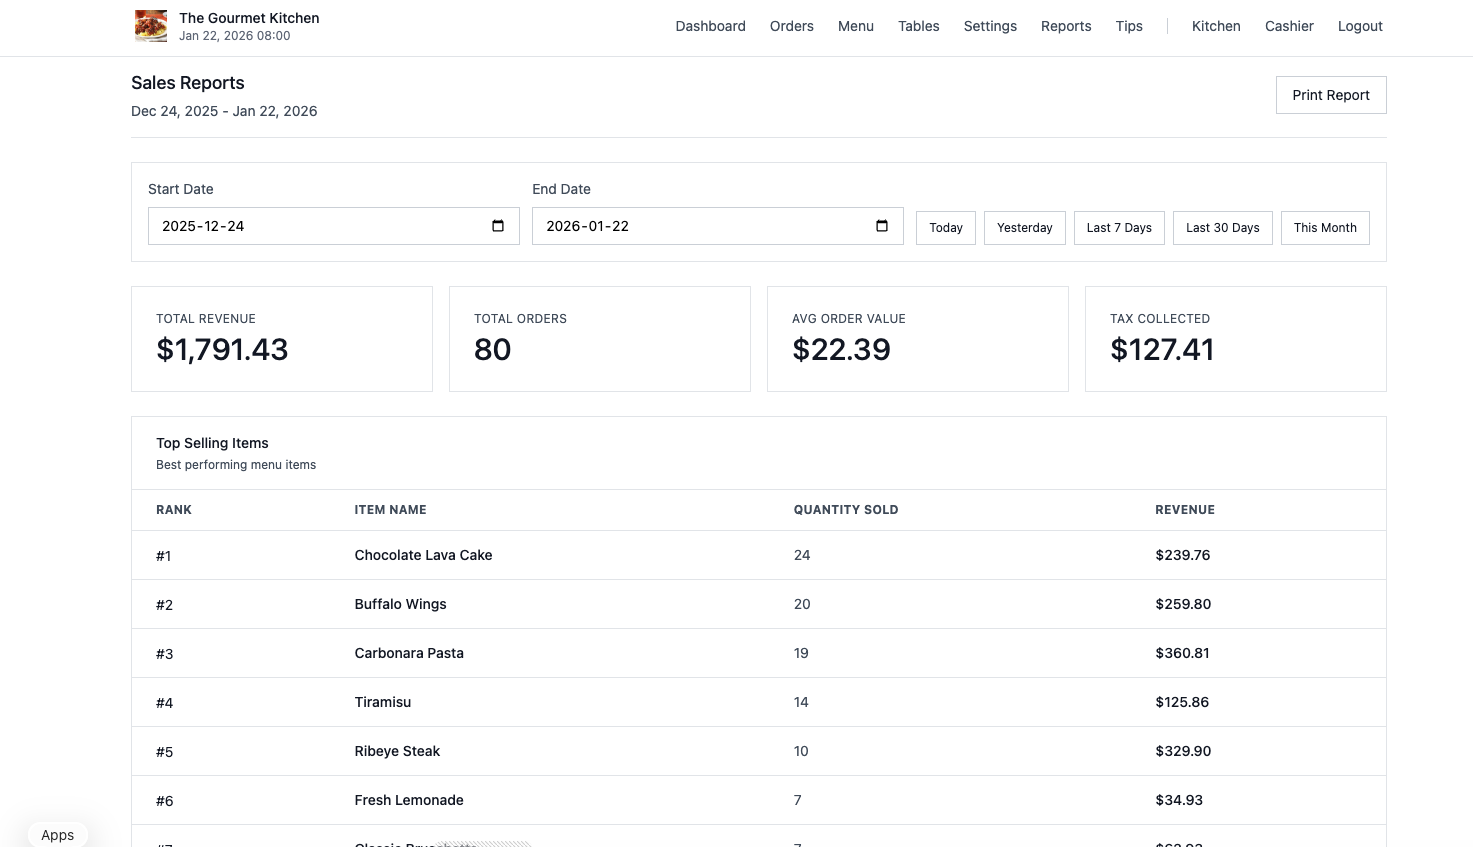This screenshot has width=1473, height=847.
Task: Open the Start Date calendar picker
Action: tap(497, 226)
